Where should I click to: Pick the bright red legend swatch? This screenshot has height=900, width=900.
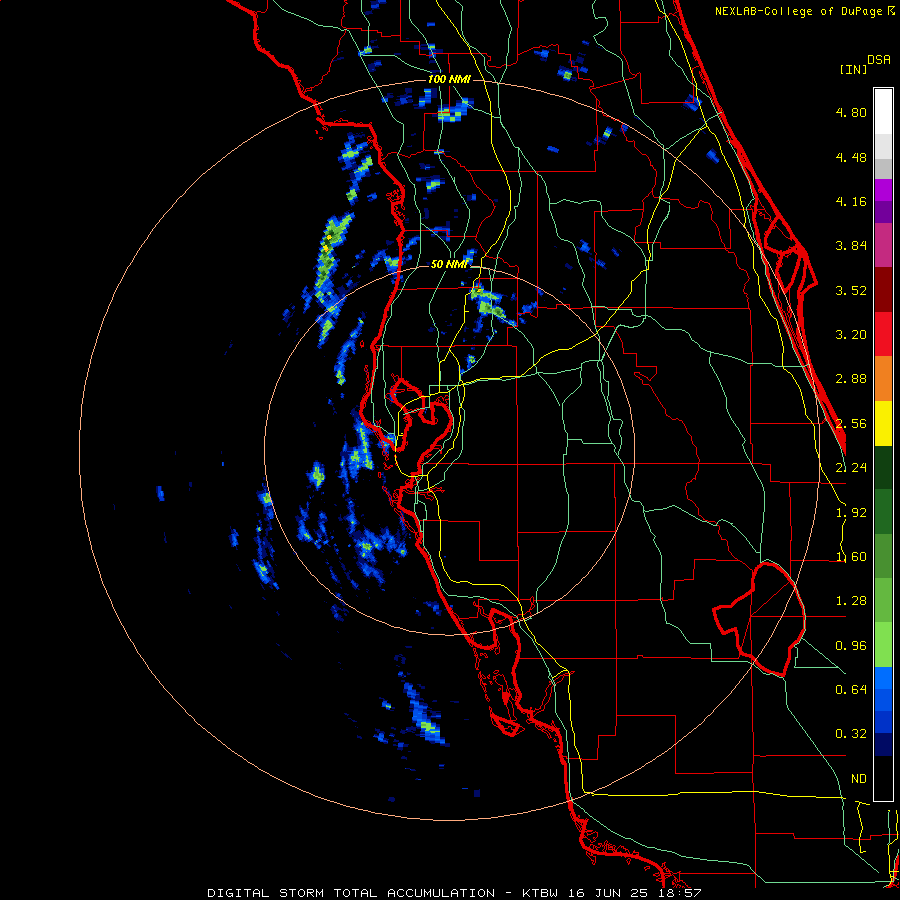click(883, 334)
